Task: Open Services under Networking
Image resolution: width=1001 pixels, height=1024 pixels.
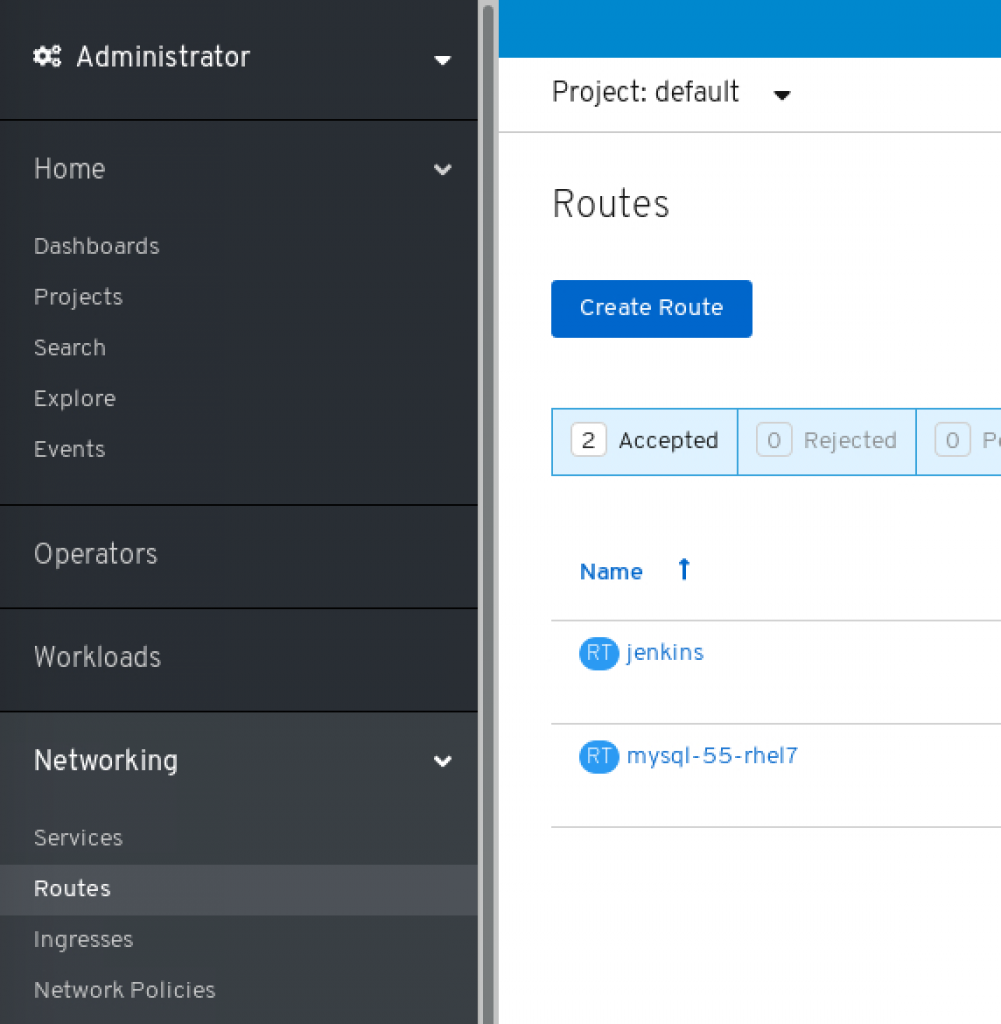Action: click(x=78, y=838)
